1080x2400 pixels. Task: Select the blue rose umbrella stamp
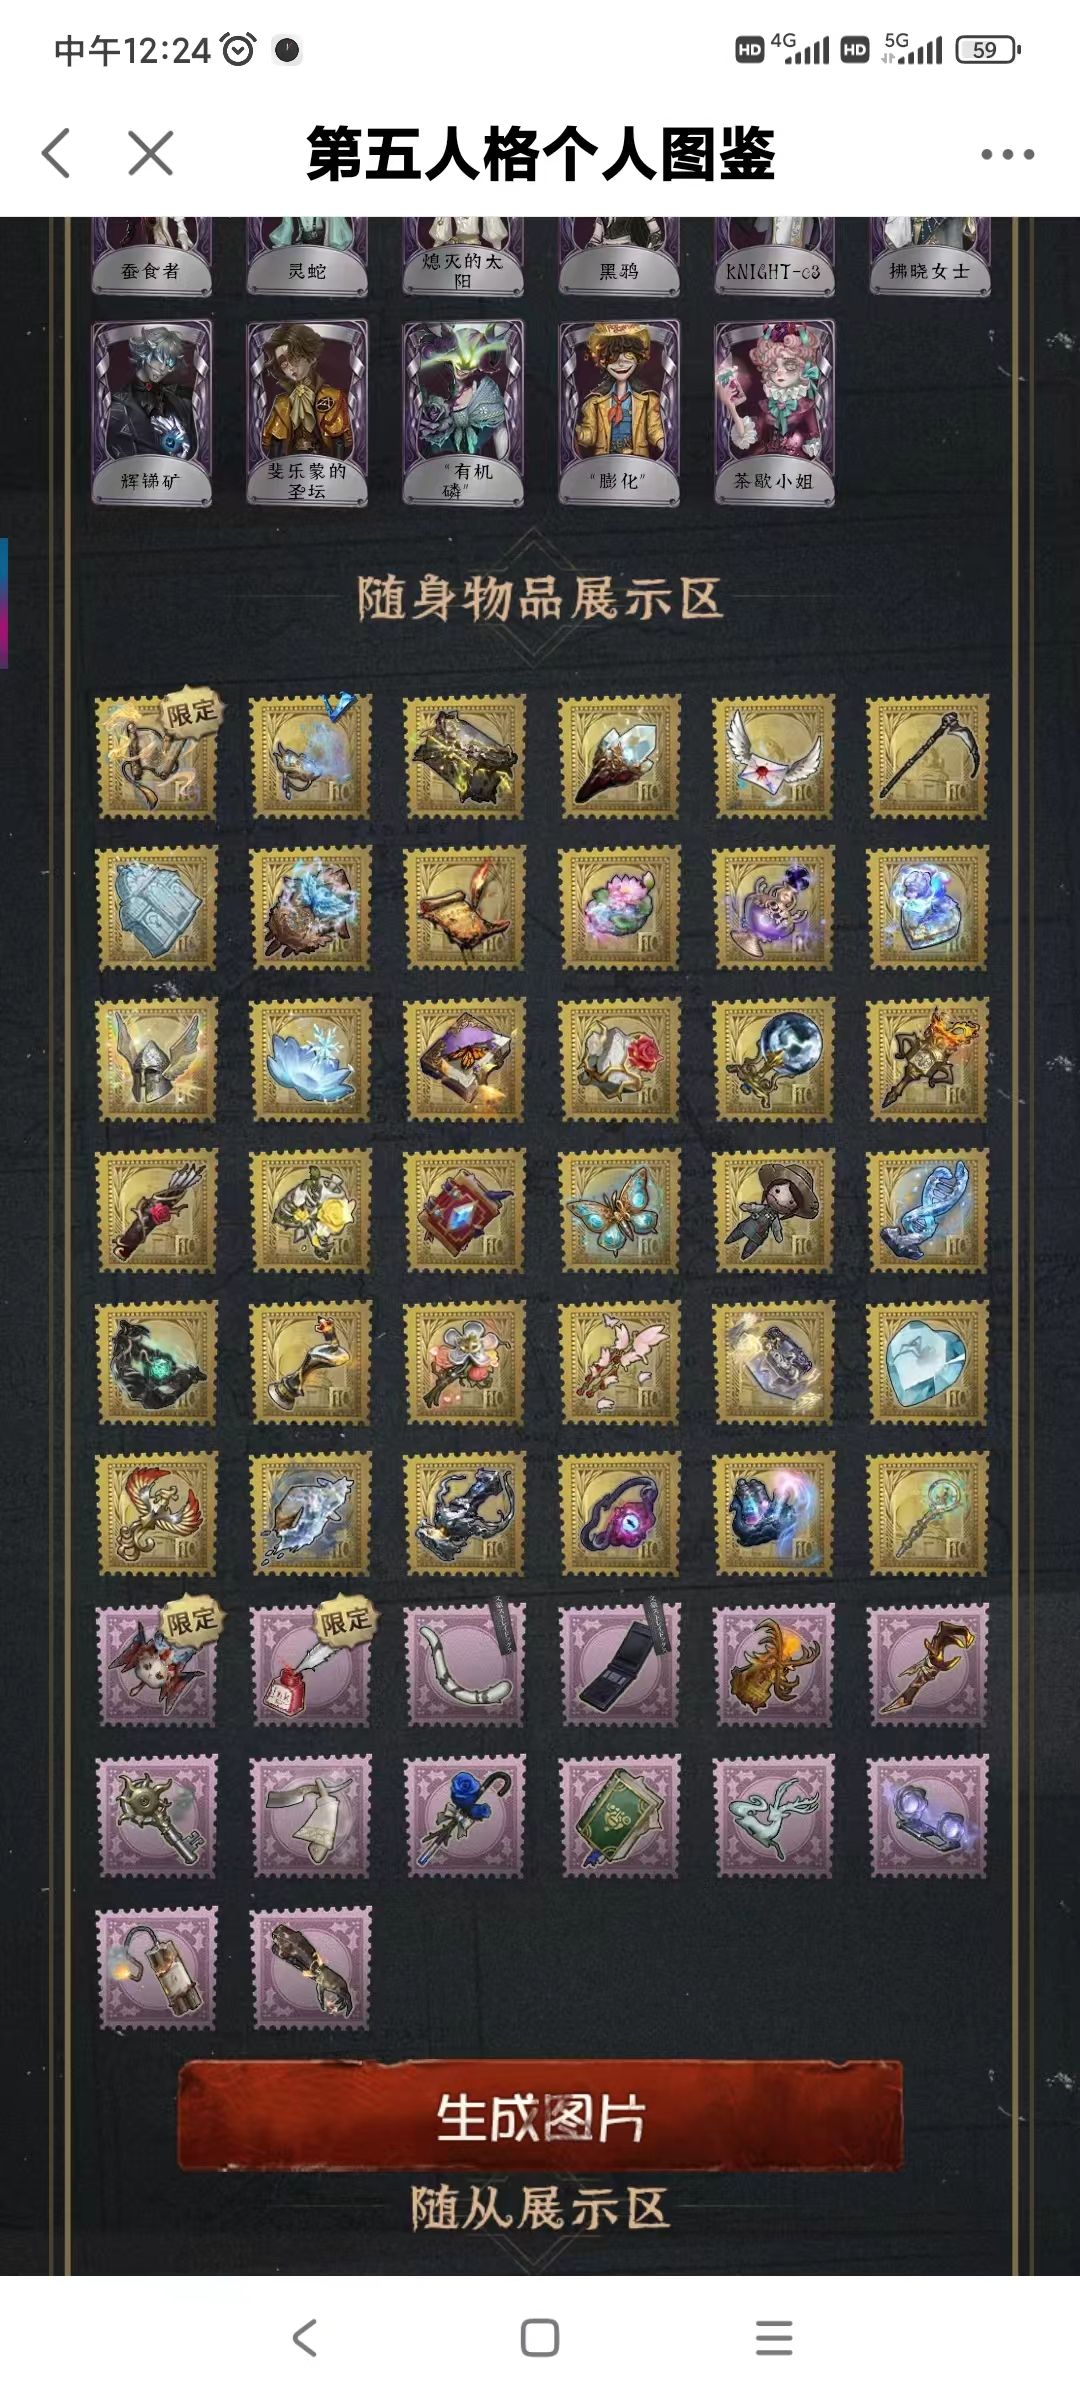coord(464,1816)
